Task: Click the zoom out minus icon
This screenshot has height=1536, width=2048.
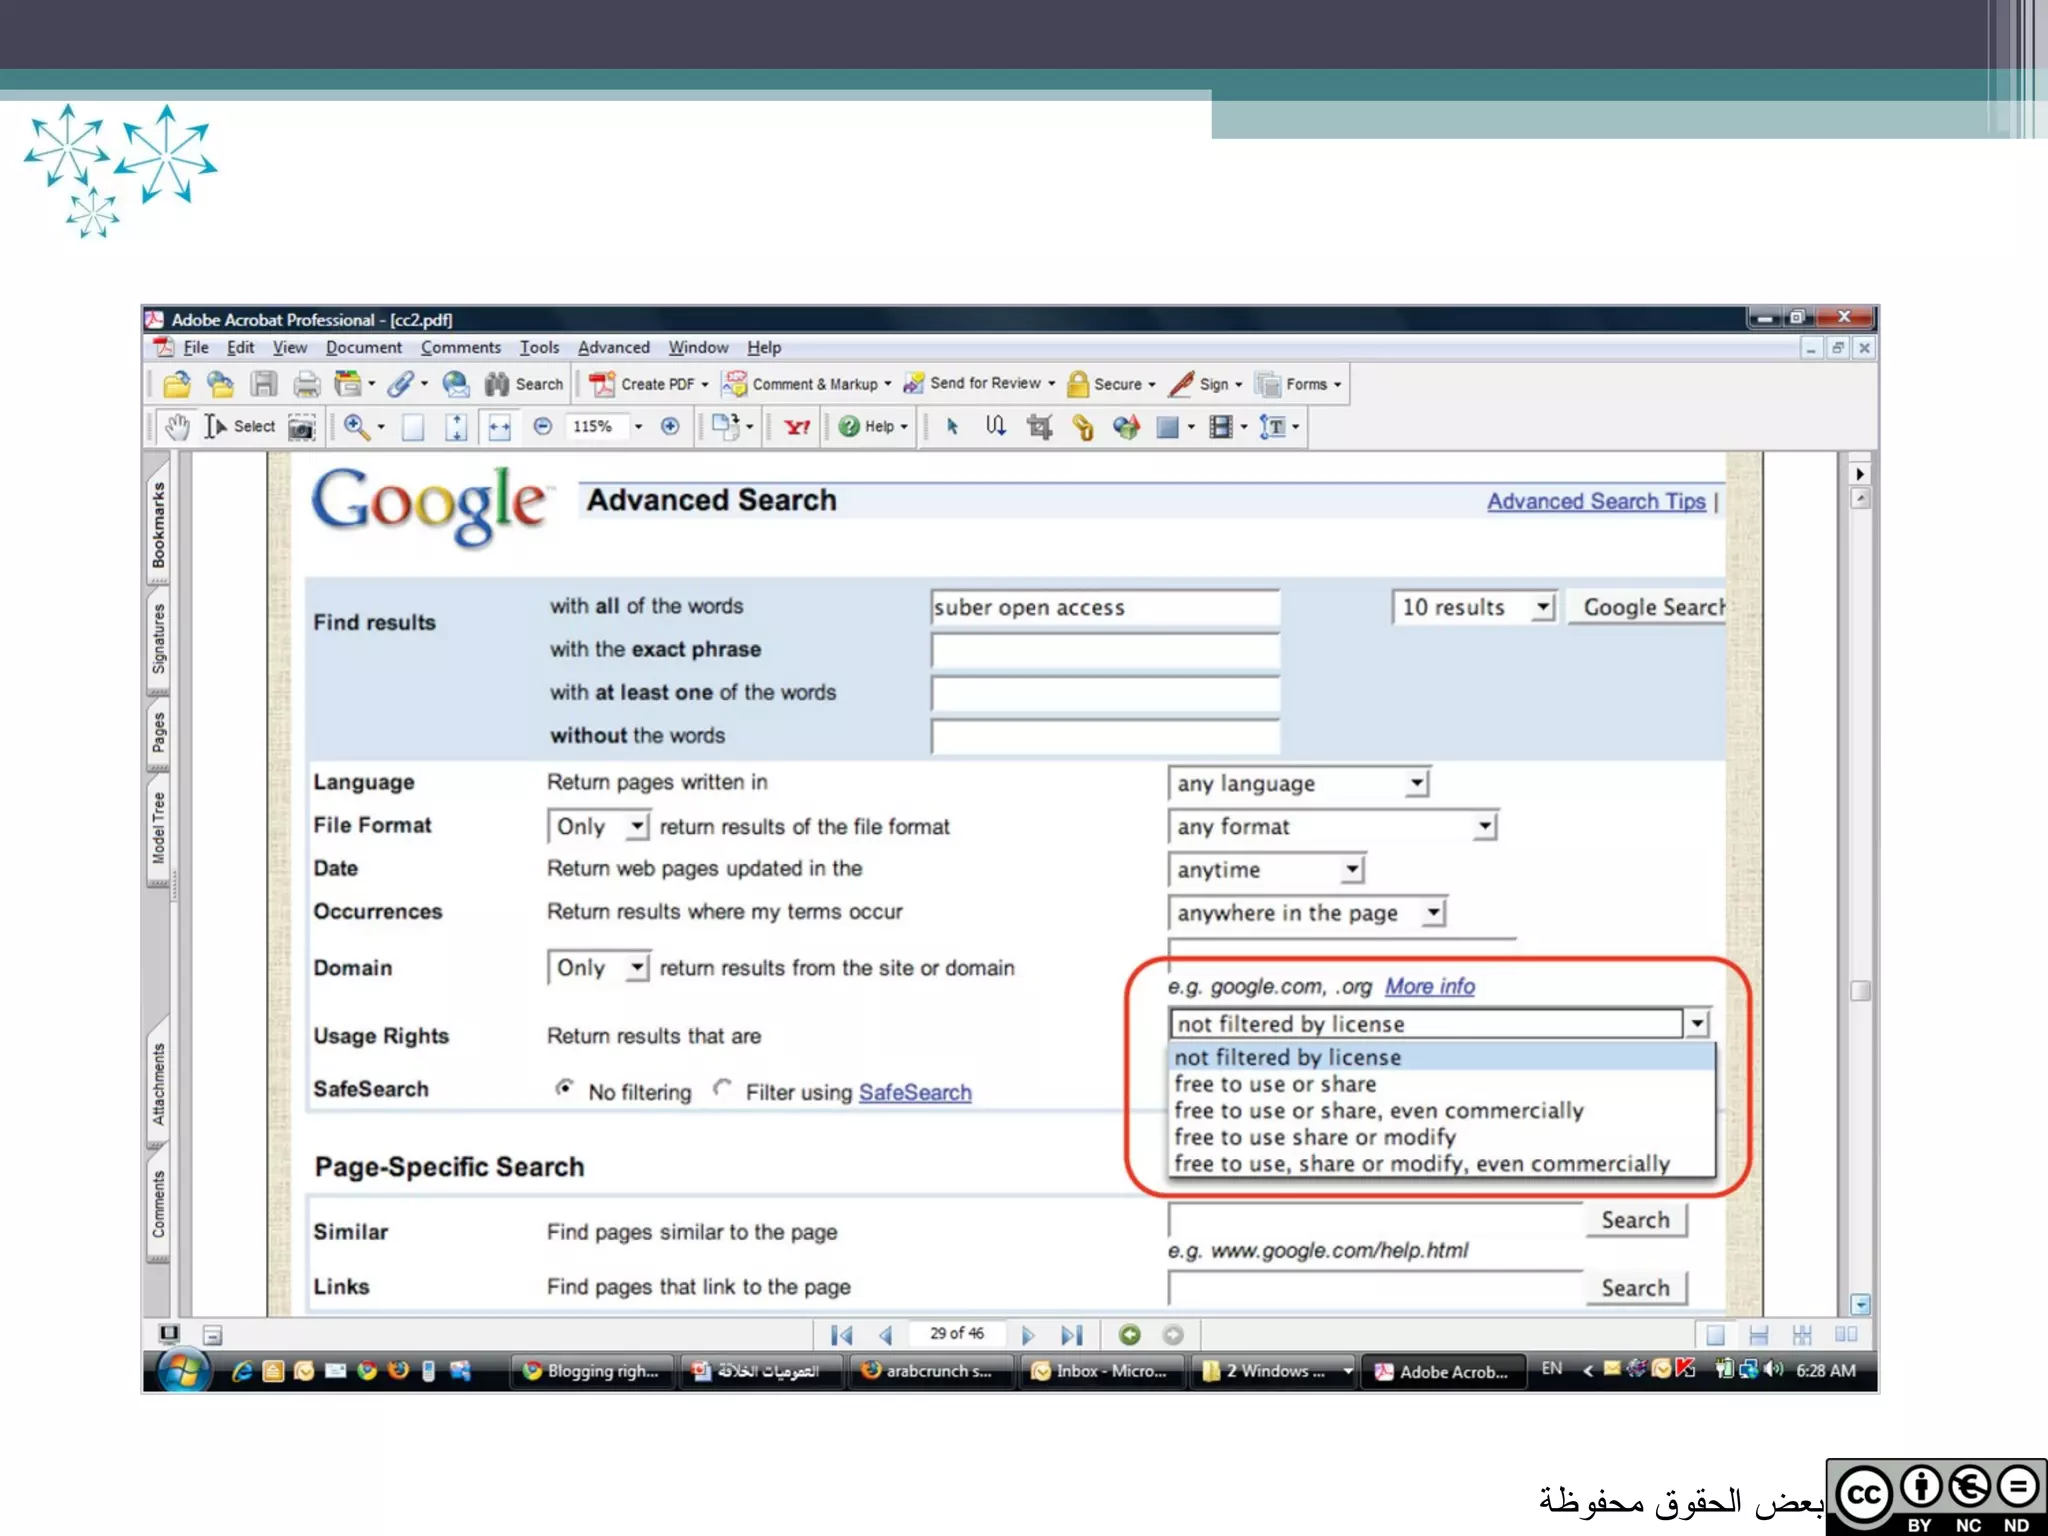Action: click(x=543, y=427)
